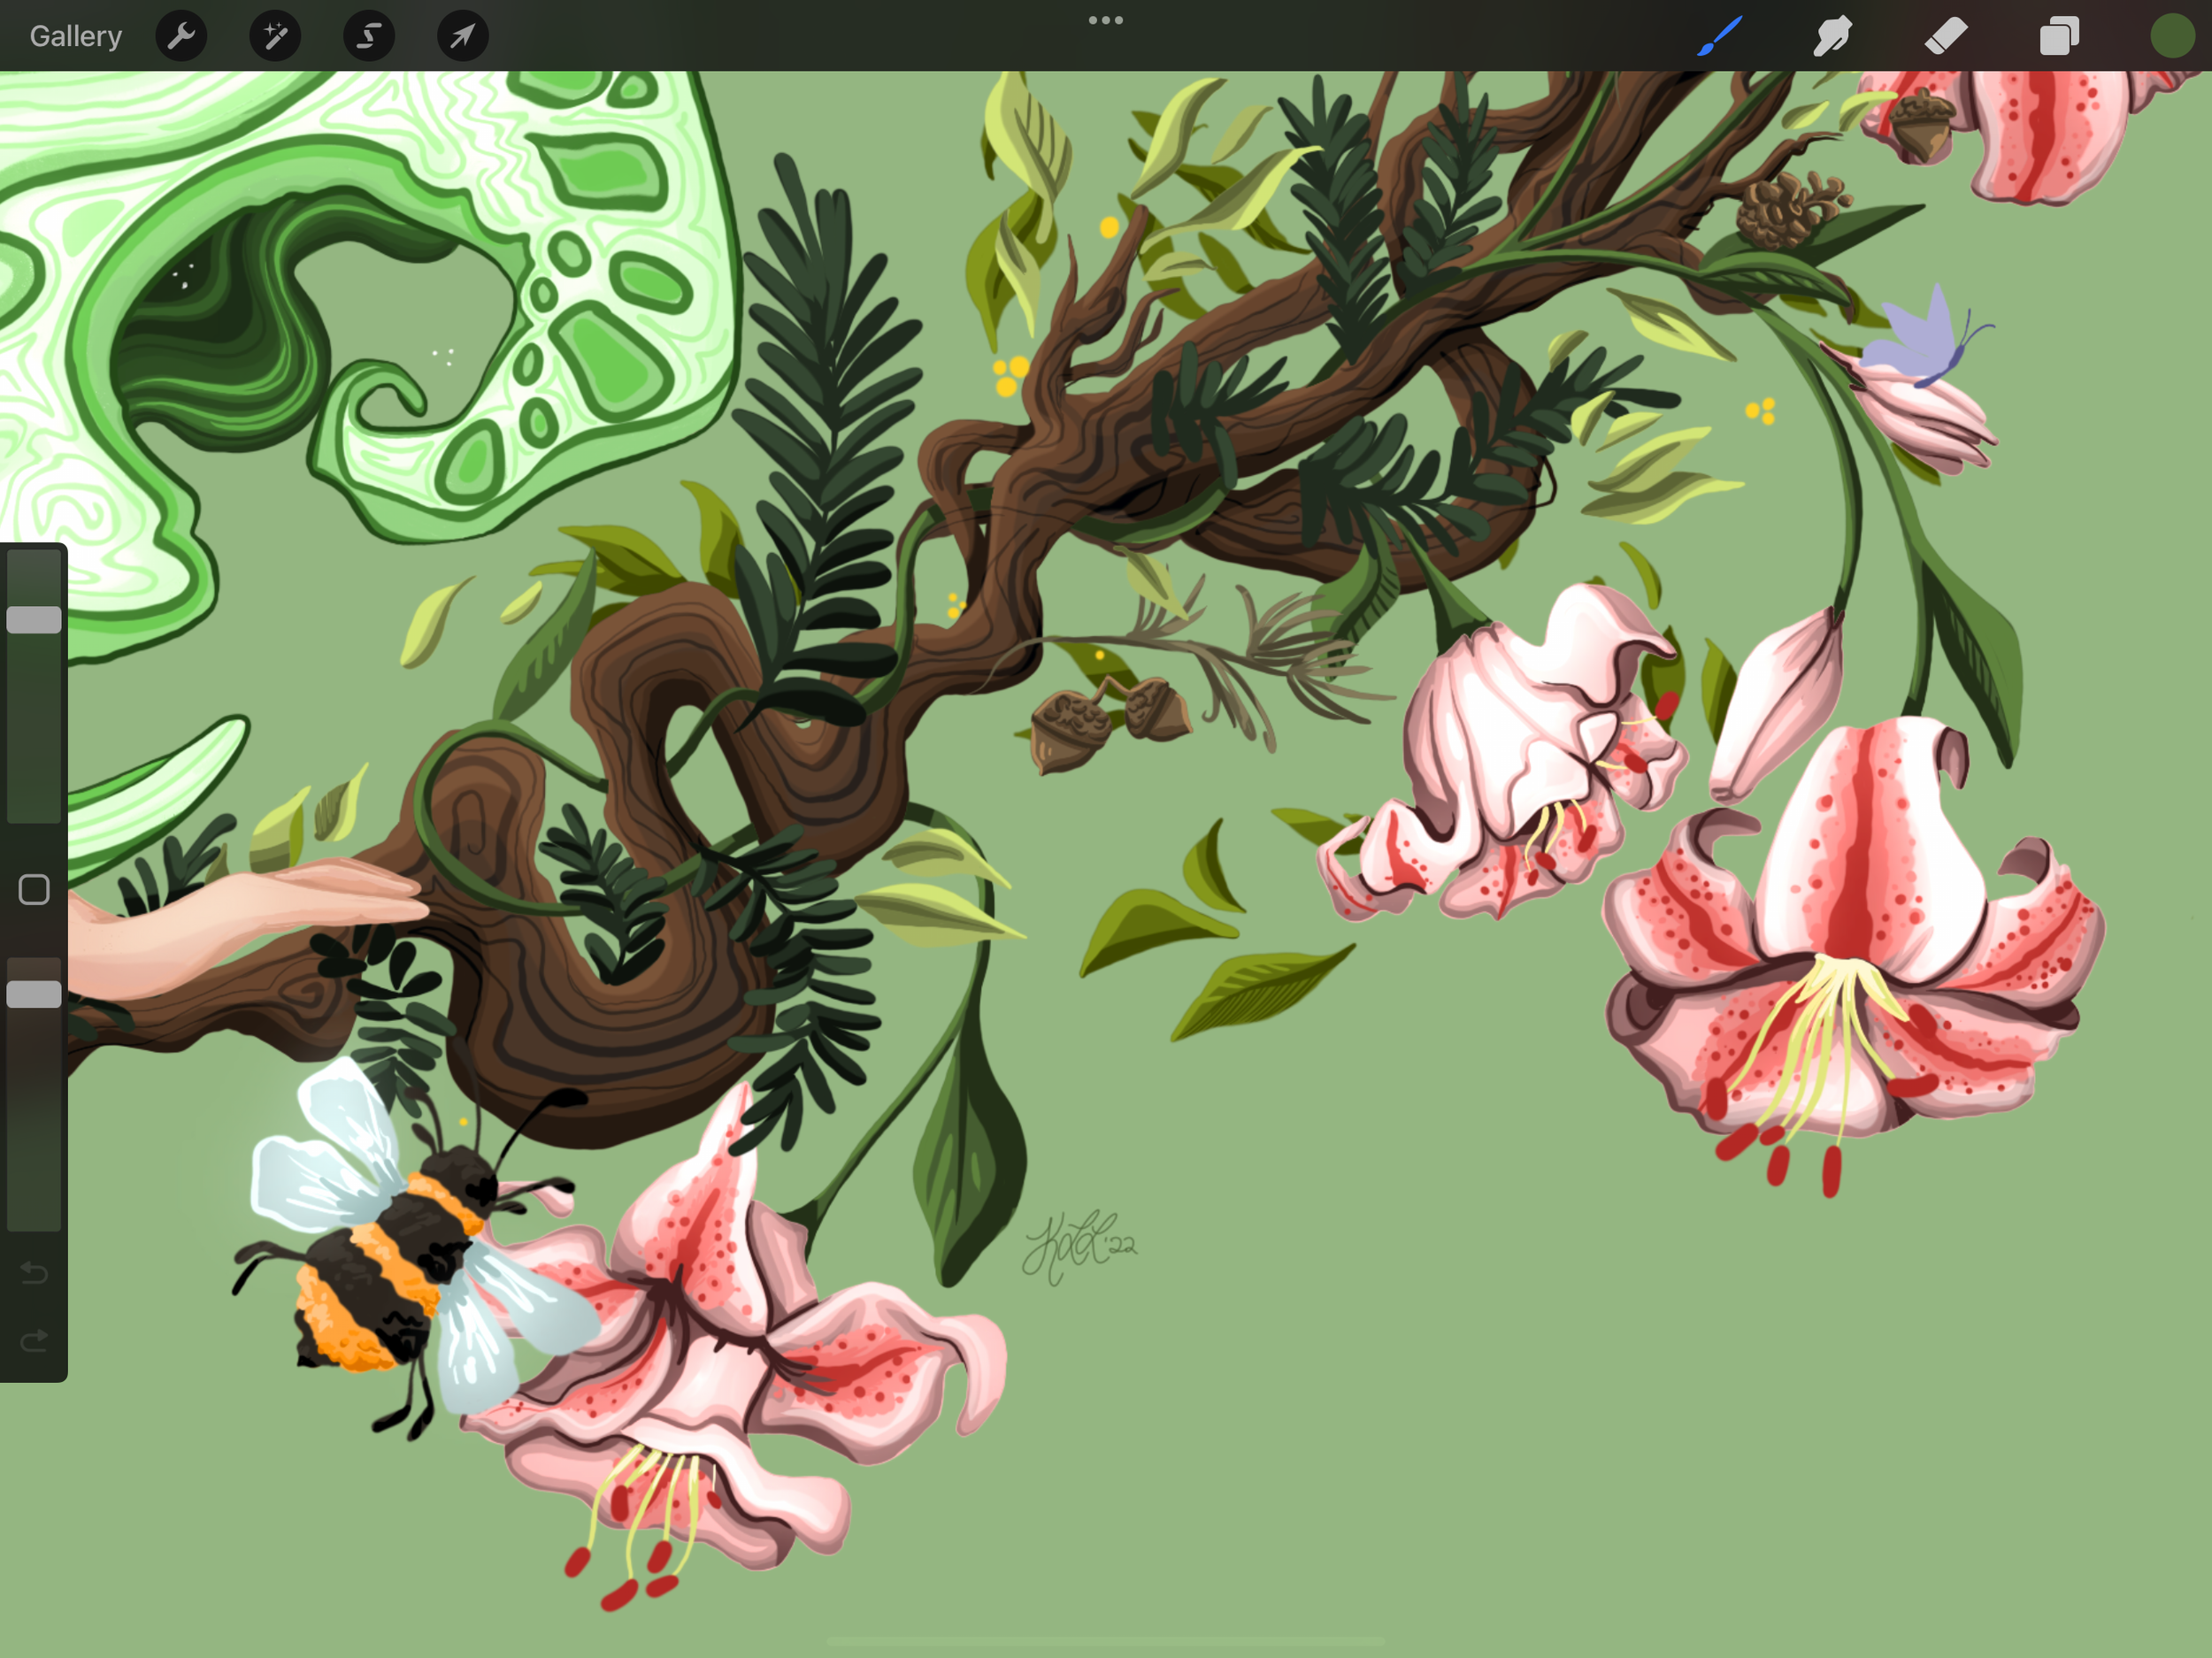
Task: Open the Actions wrench menu
Action: point(181,36)
